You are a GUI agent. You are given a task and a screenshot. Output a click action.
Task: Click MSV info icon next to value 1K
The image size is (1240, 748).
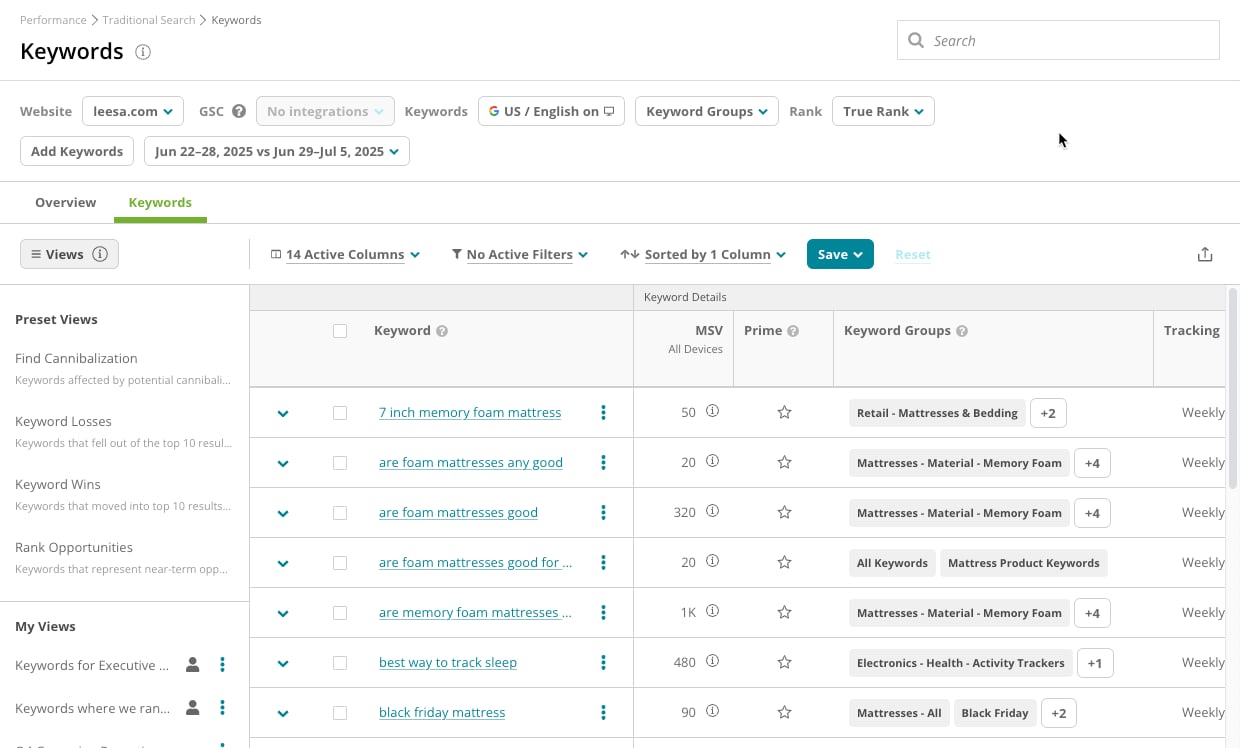click(x=712, y=611)
